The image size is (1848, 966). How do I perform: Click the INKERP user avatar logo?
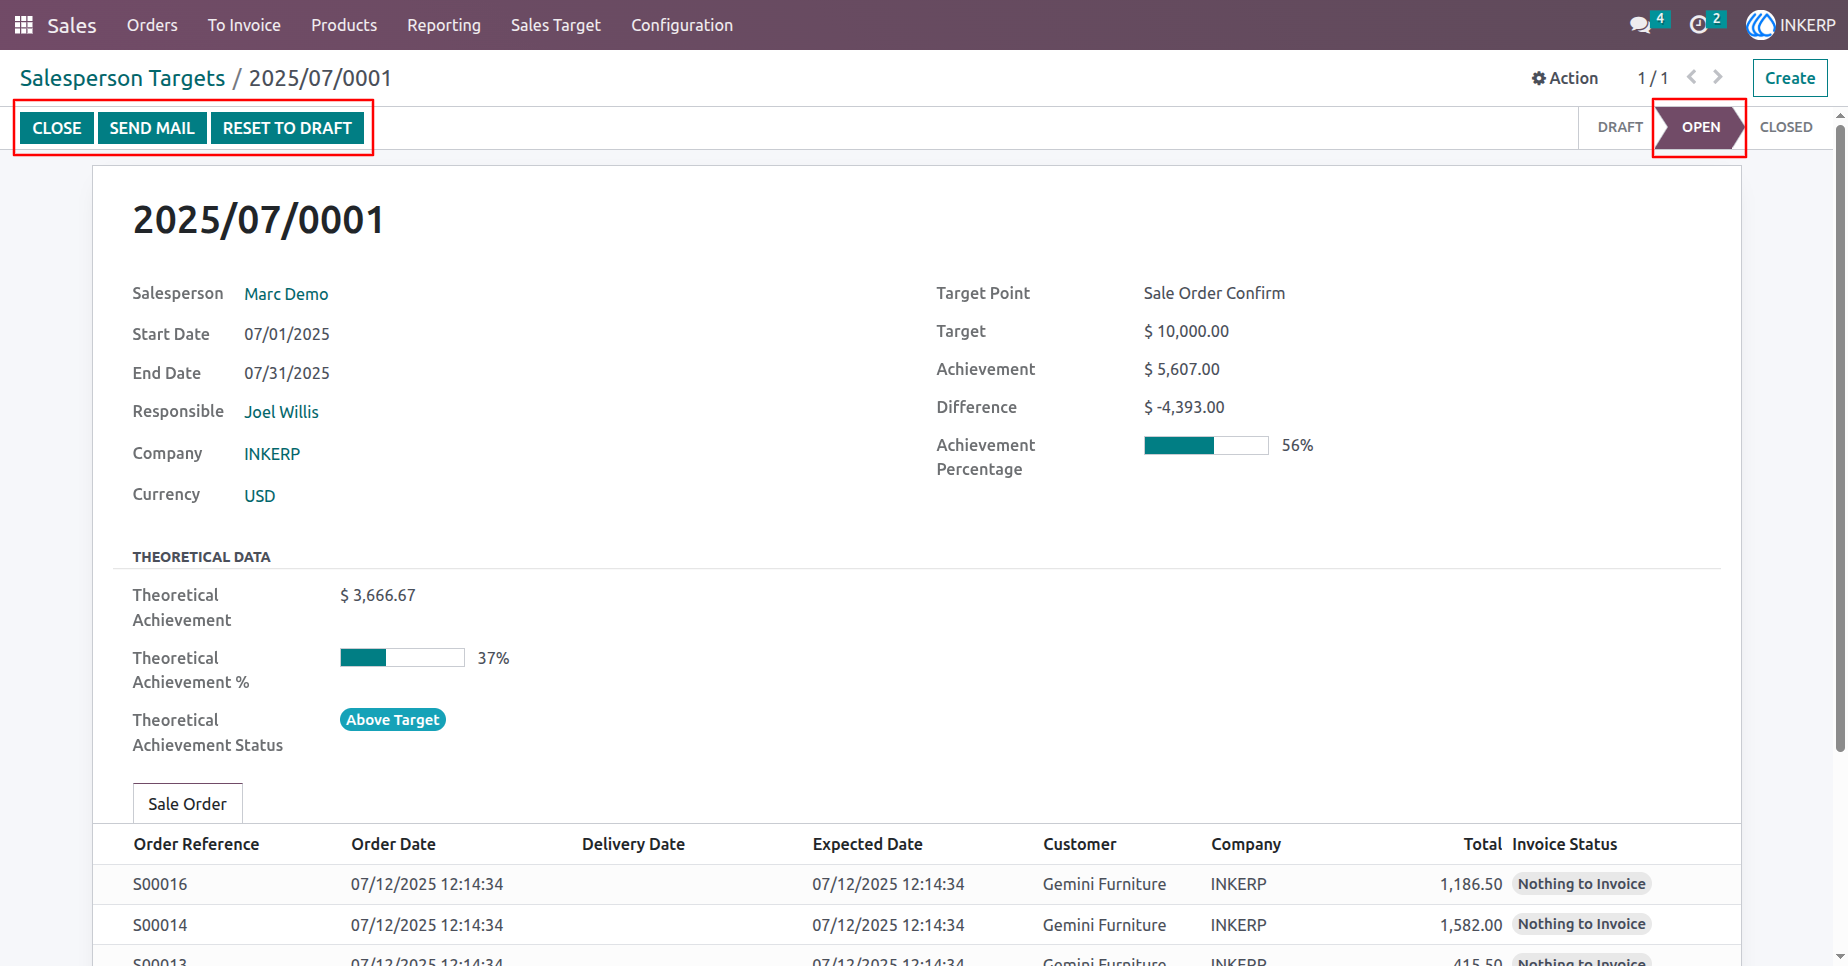(x=1760, y=25)
